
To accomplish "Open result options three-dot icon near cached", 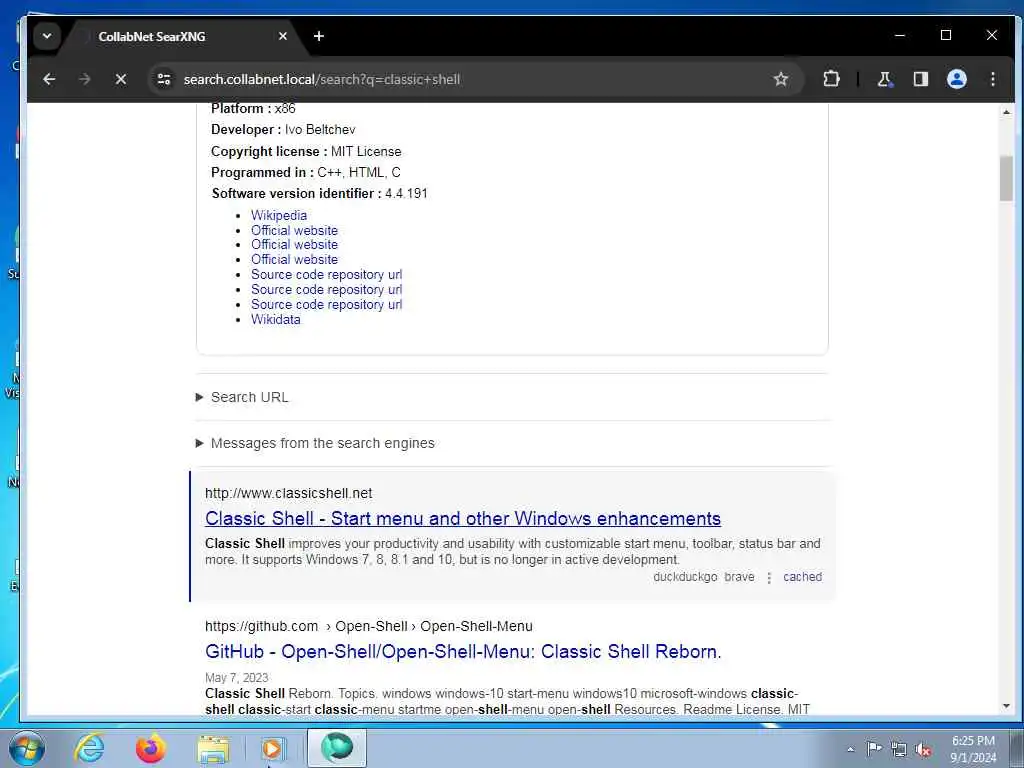I will (x=769, y=578).
